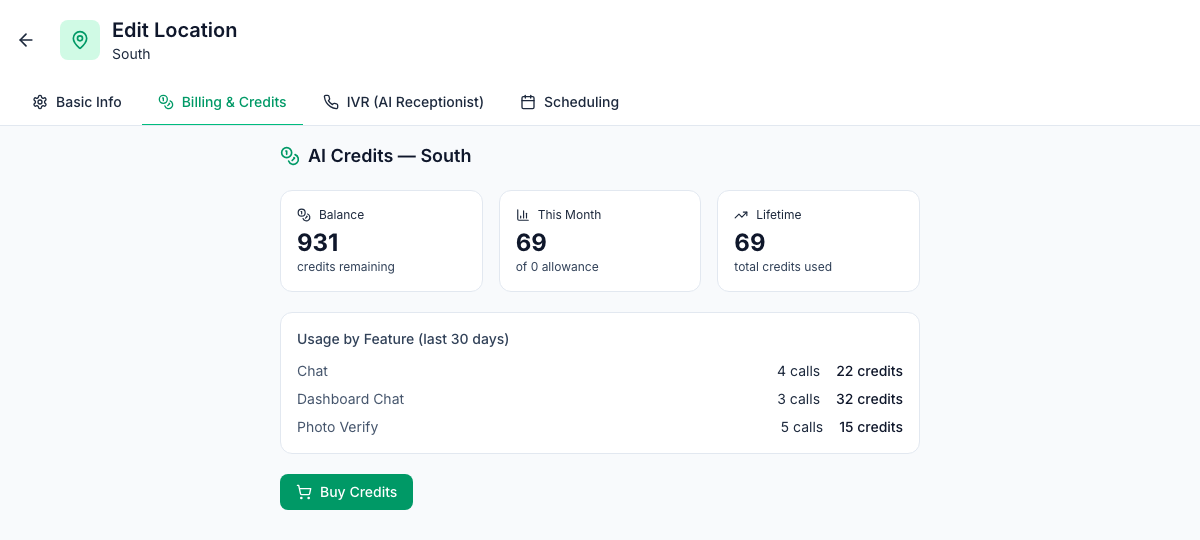Click the green location pin icon
The height and width of the screenshot is (540, 1200).
(x=80, y=40)
